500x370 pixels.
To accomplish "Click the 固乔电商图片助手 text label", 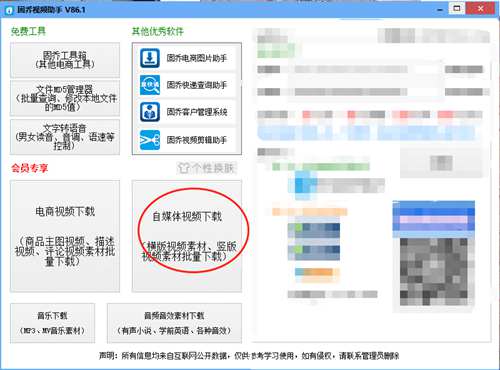I will [x=197, y=58].
